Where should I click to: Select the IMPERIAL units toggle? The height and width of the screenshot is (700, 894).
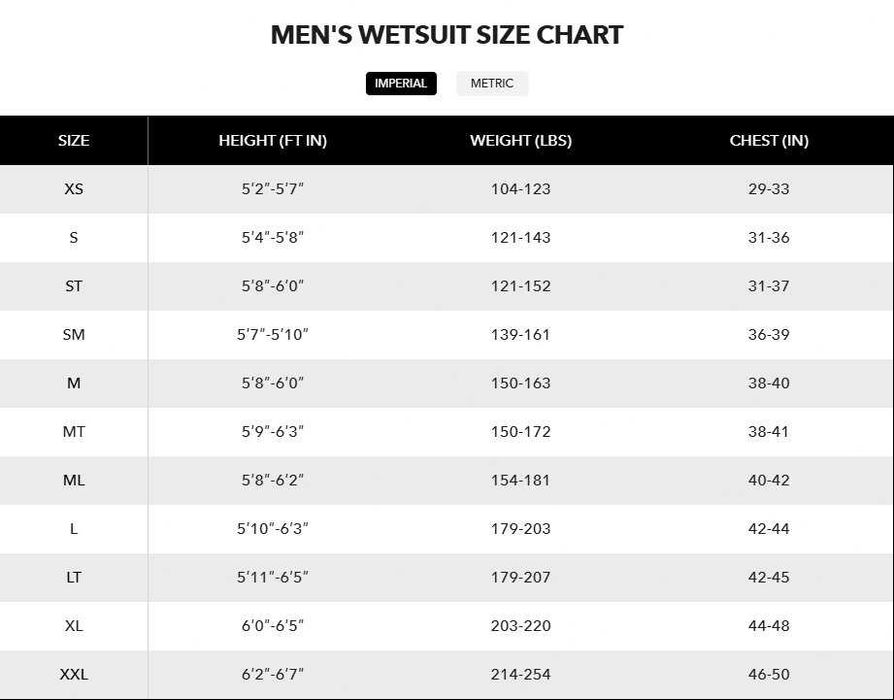pyautogui.click(x=401, y=84)
